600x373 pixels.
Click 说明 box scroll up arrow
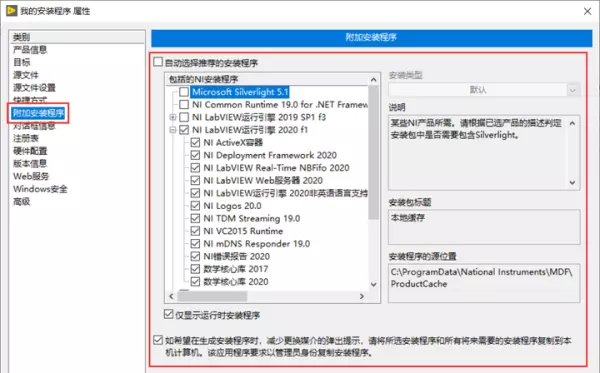tap(572, 123)
